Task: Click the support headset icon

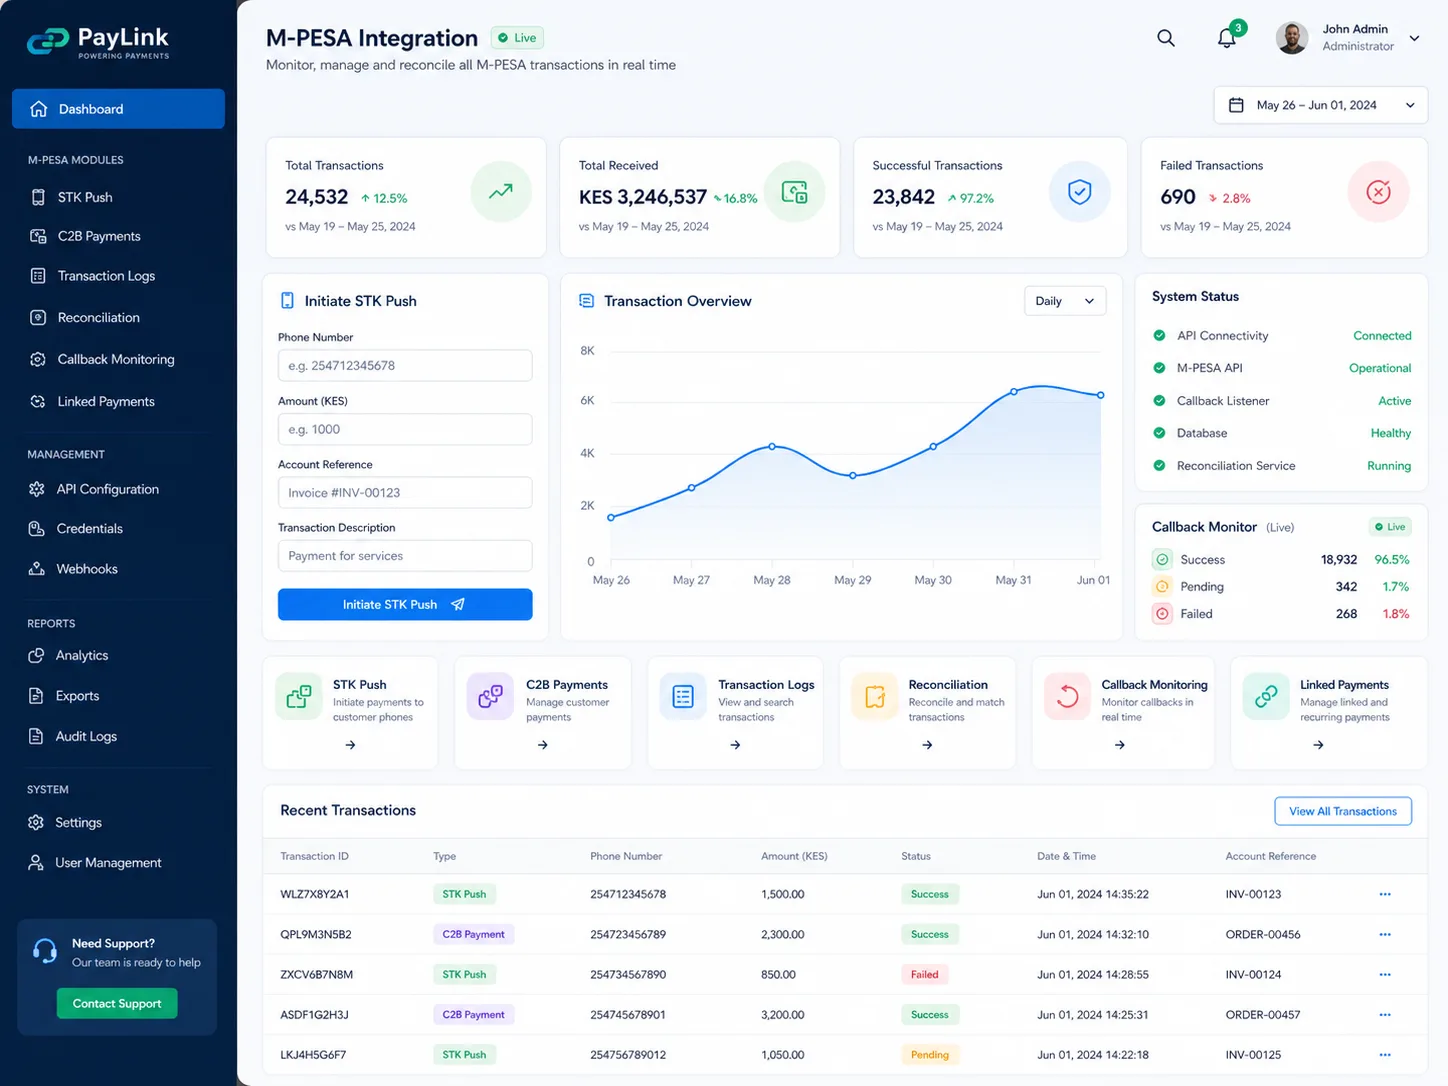Action: tap(45, 950)
